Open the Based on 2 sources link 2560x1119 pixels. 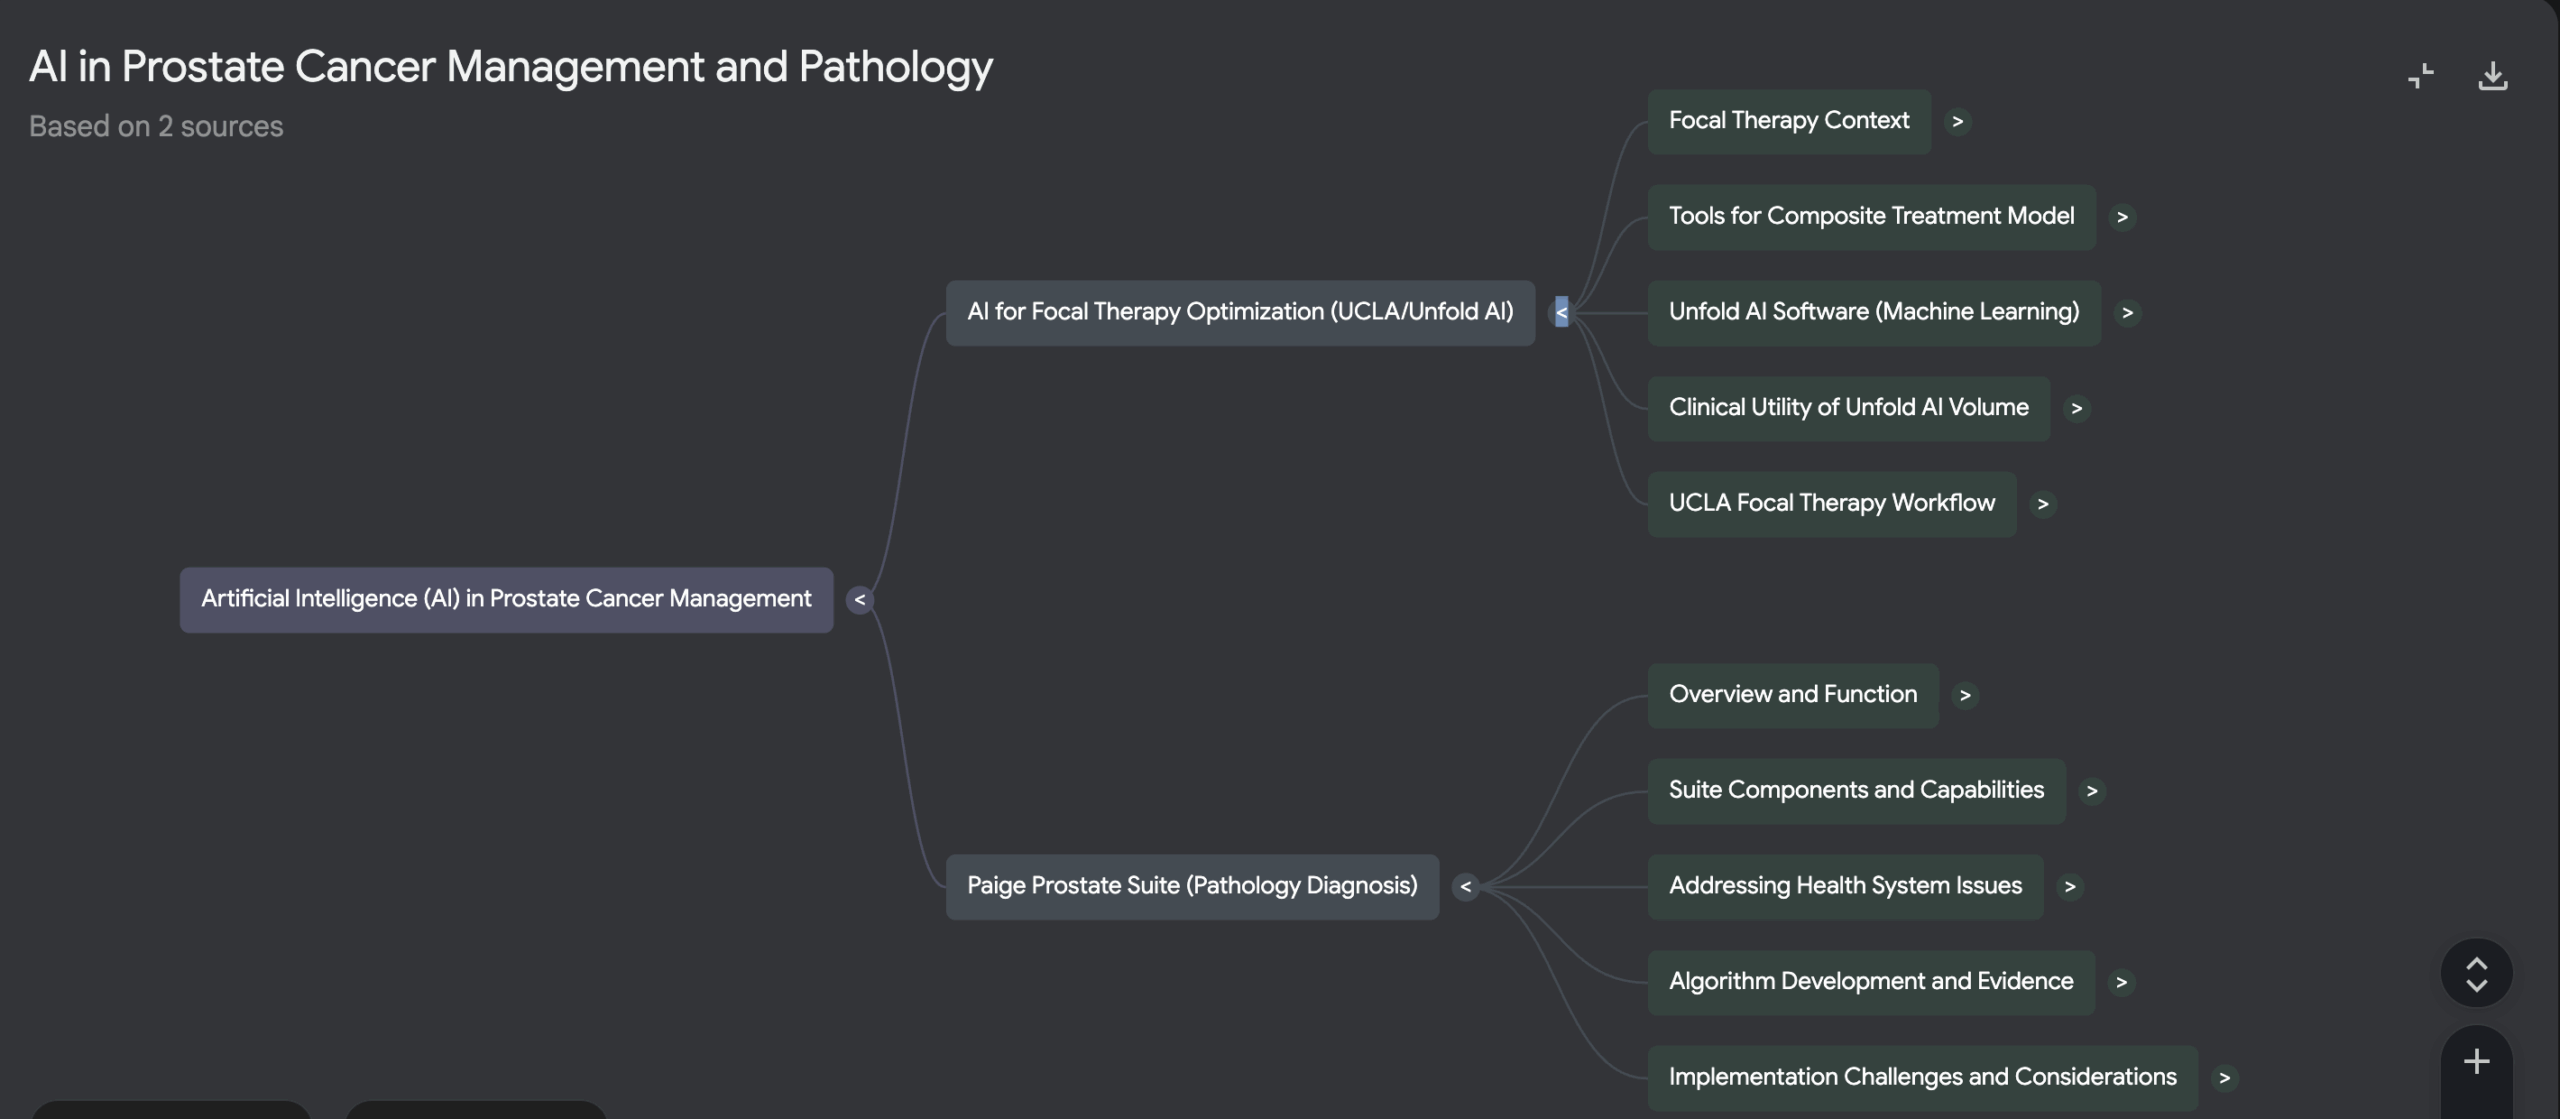click(x=156, y=126)
